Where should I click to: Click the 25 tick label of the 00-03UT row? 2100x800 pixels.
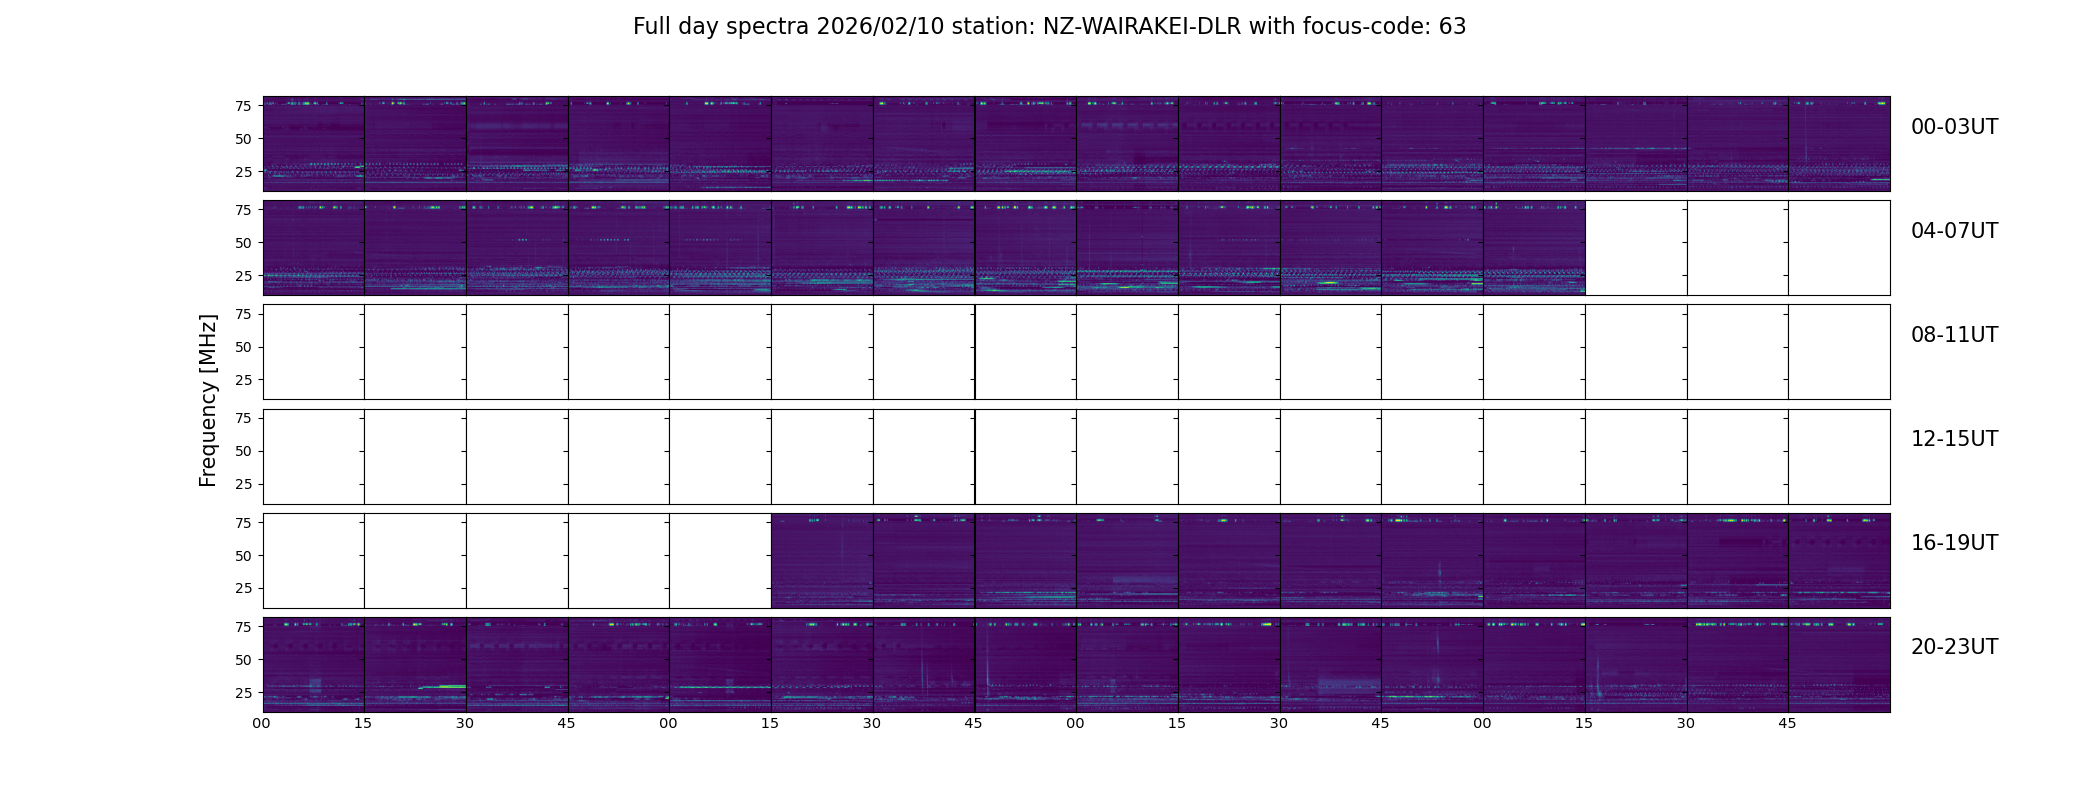tap(243, 172)
